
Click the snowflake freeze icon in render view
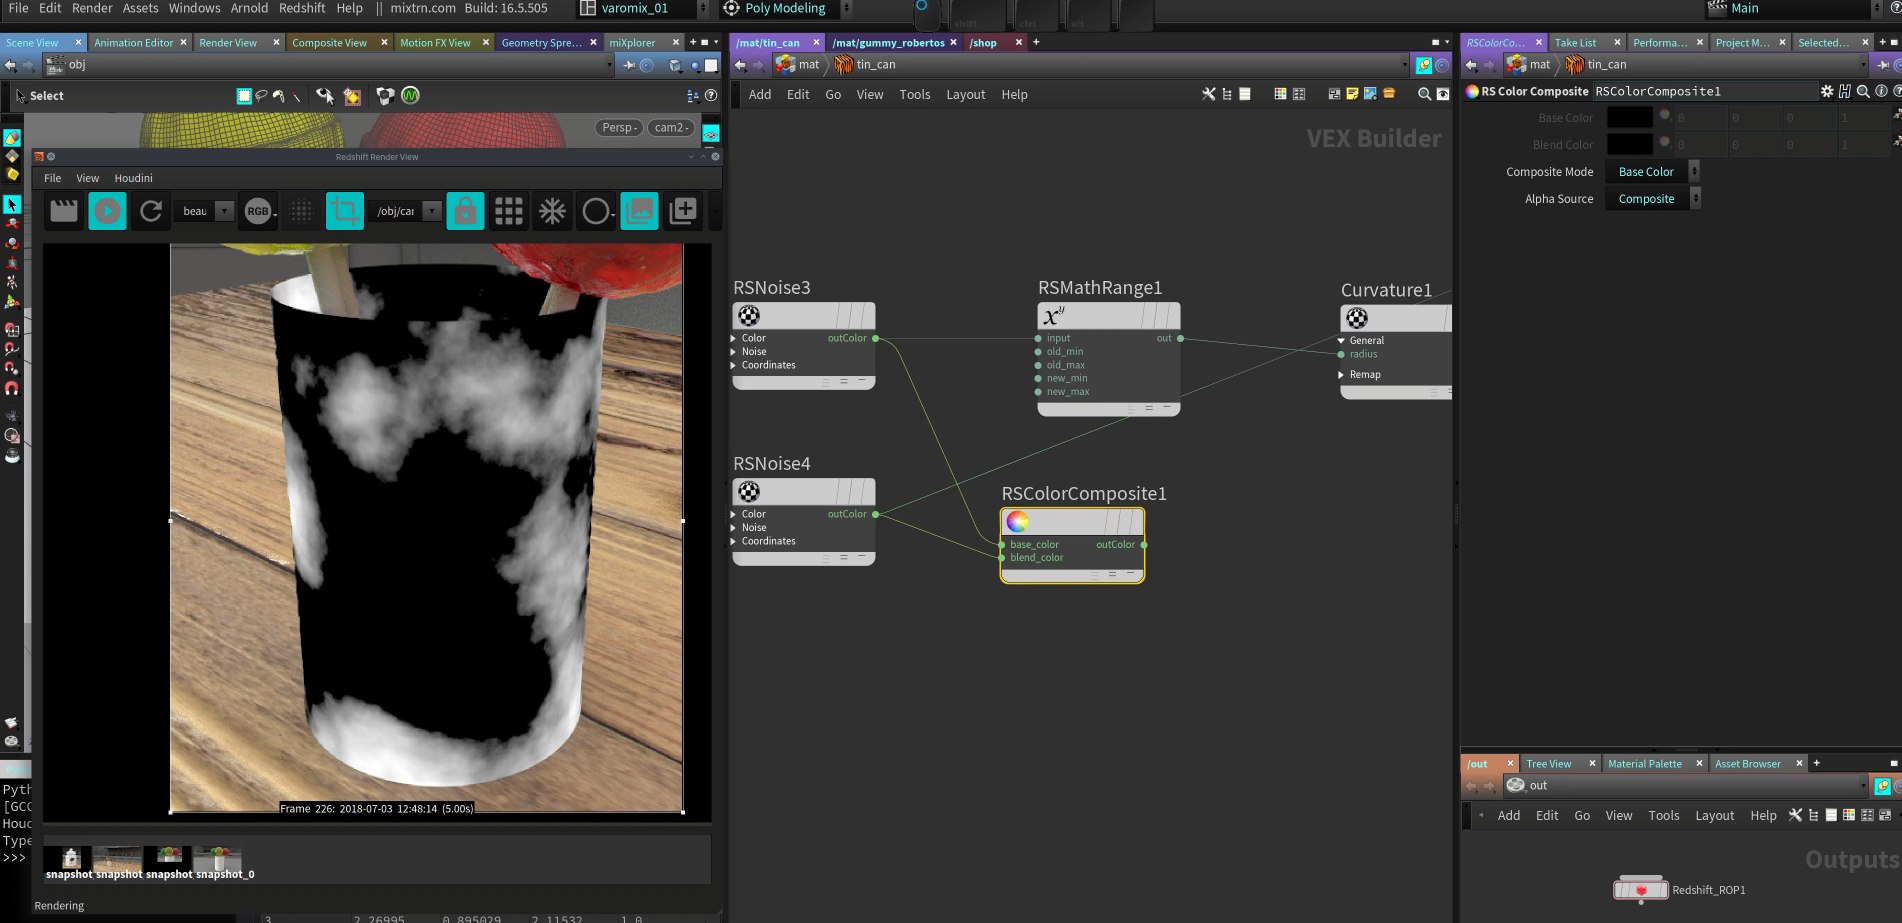click(x=552, y=211)
